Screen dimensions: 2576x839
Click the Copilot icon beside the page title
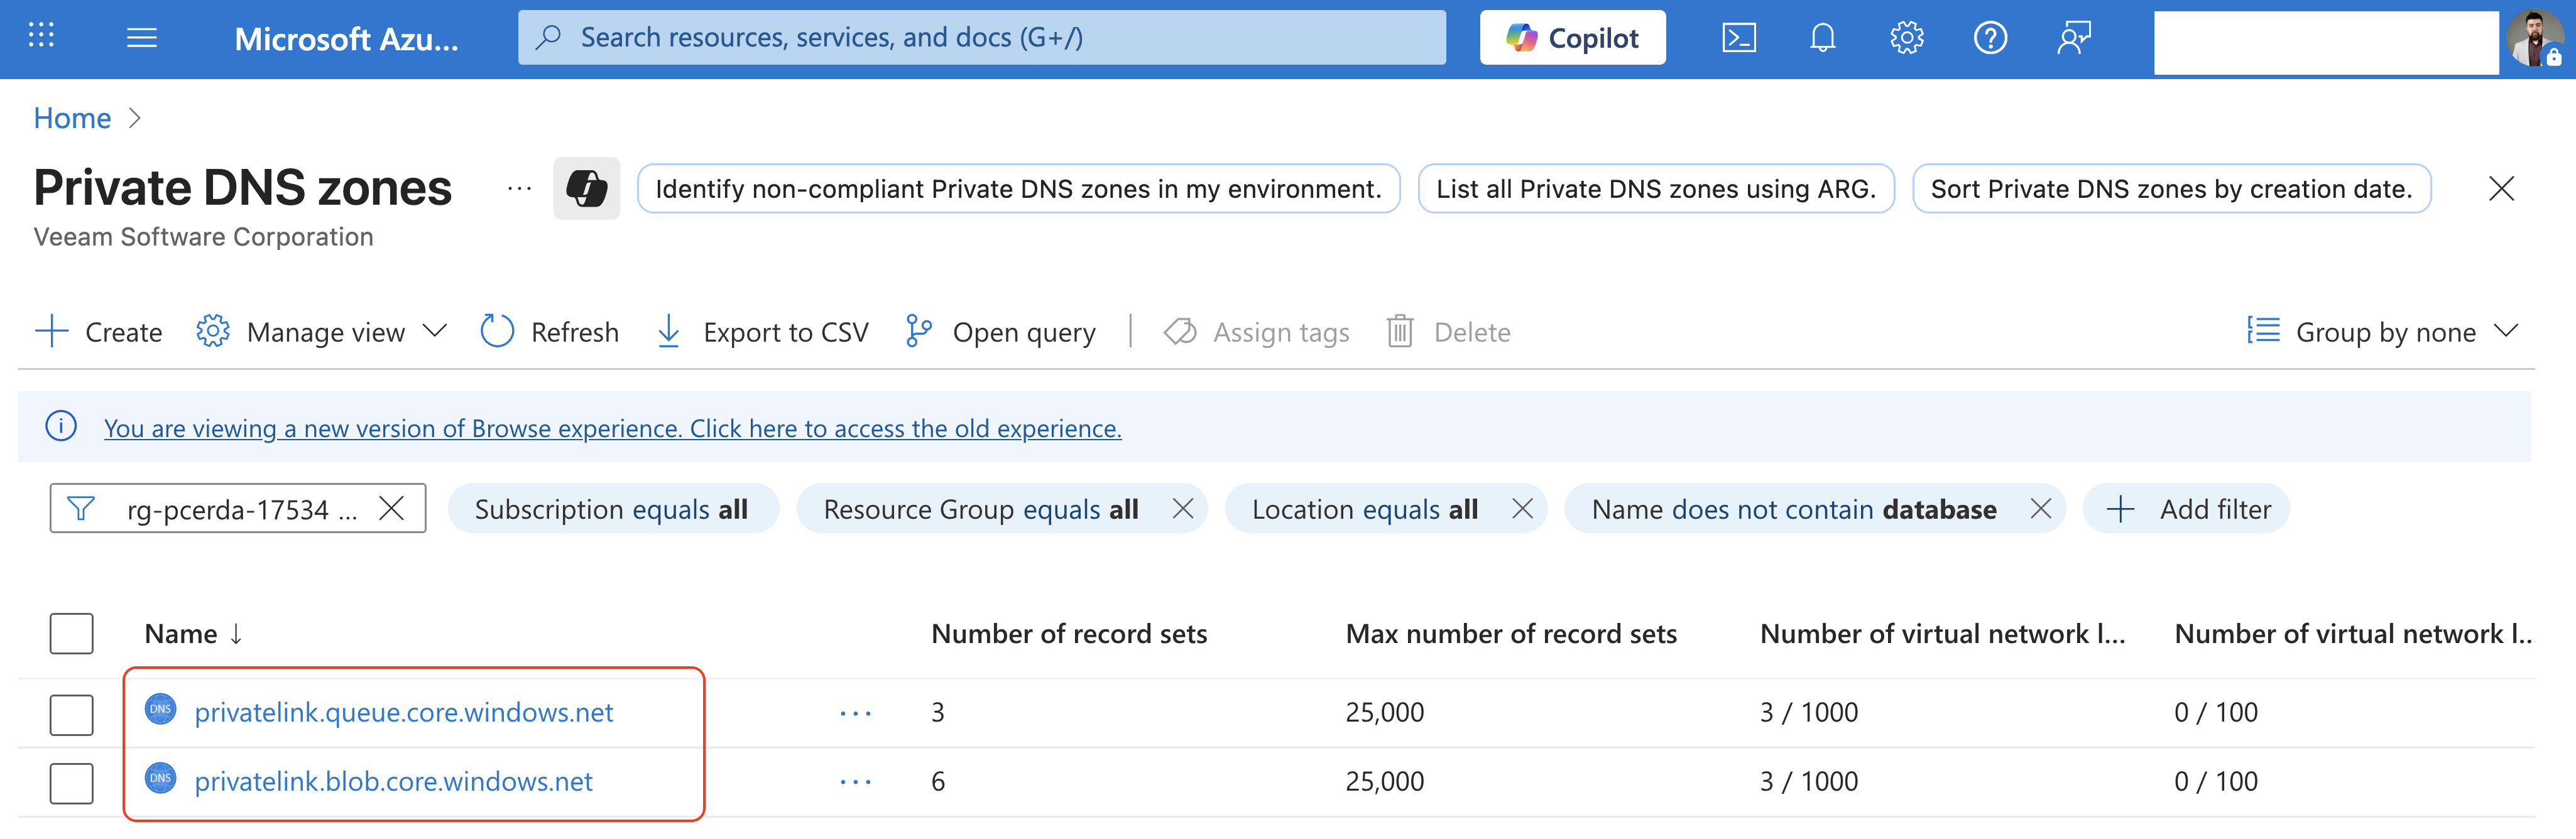(x=586, y=188)
